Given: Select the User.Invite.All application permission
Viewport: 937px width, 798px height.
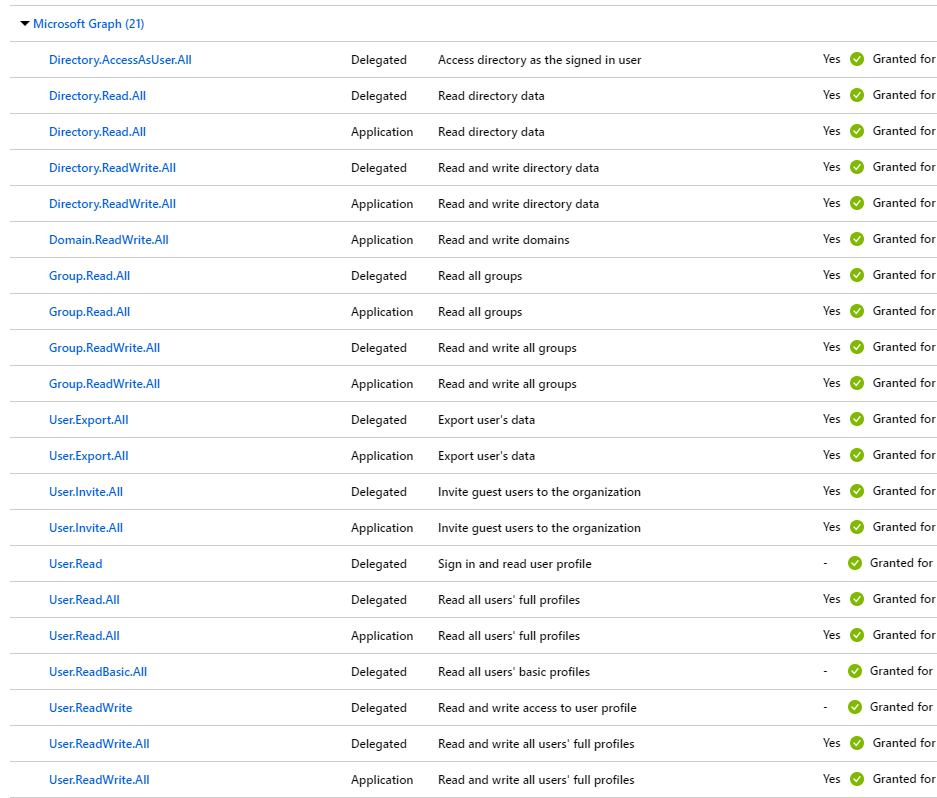Looking at the screenshot, I should (86, 527).
